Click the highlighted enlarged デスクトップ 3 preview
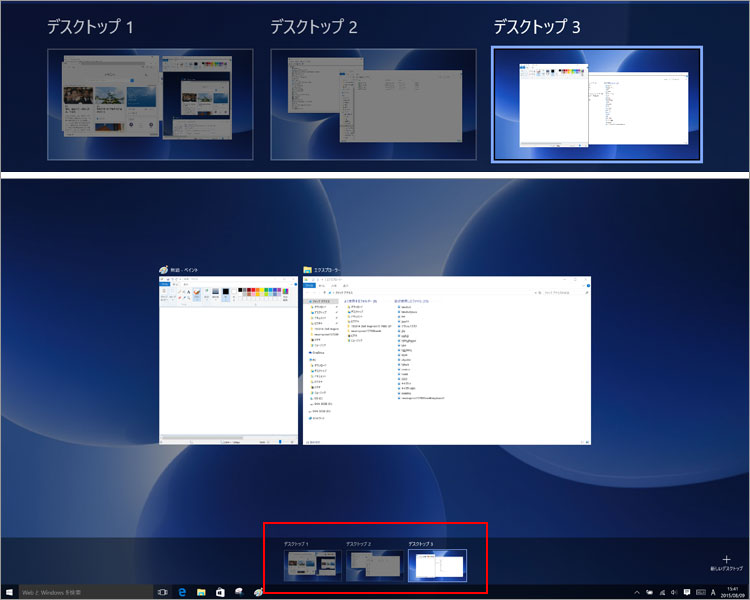This screenshot has height=600, width=750. point(597,104)
